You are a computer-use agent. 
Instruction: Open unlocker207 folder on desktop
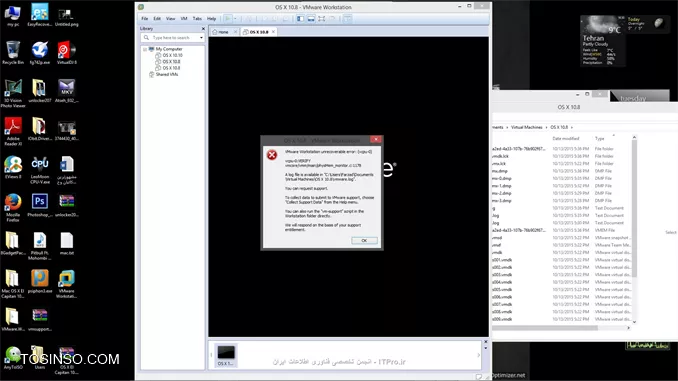tap(39, 91)
